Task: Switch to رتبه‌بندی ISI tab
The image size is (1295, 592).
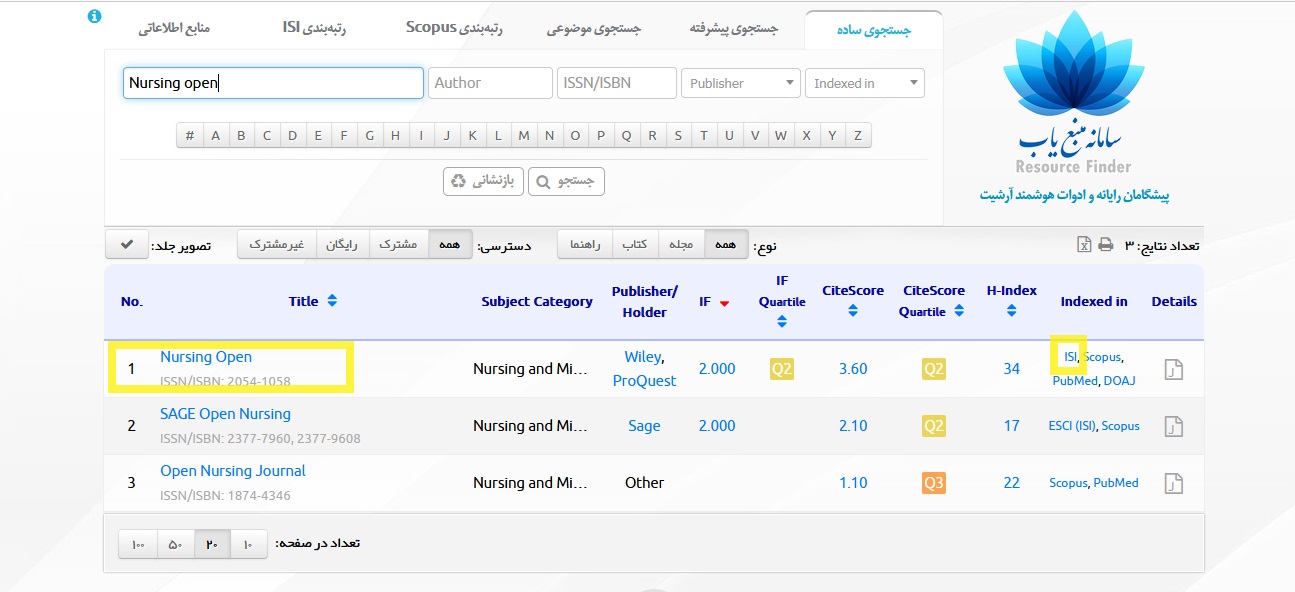Action: [314, 28]
